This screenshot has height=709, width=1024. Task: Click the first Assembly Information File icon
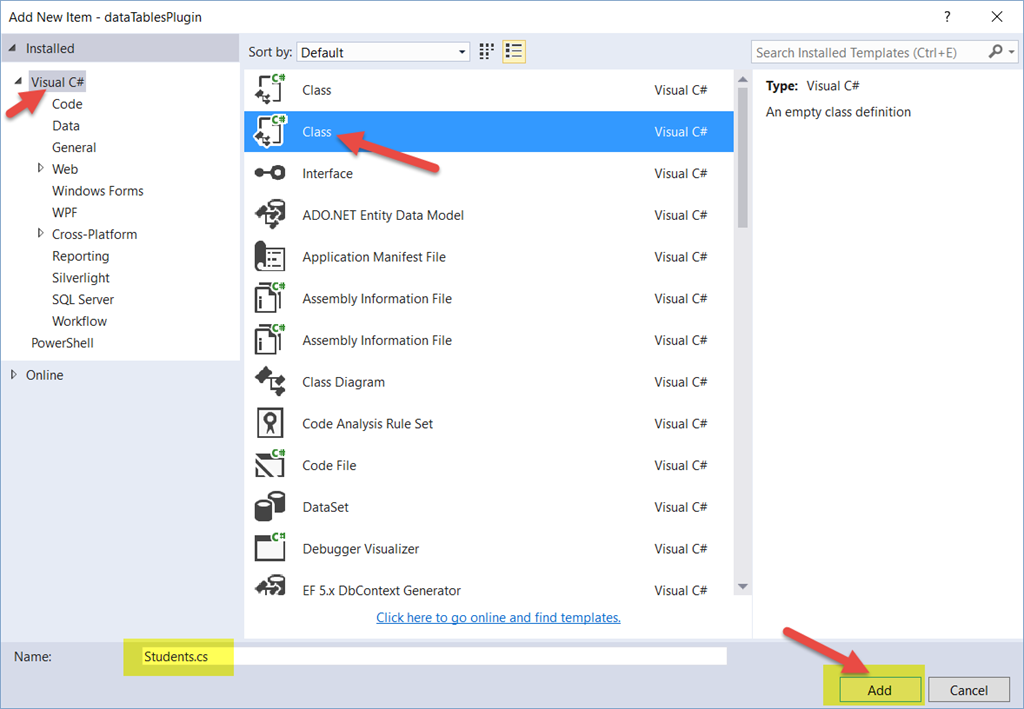tap(270, 298)
